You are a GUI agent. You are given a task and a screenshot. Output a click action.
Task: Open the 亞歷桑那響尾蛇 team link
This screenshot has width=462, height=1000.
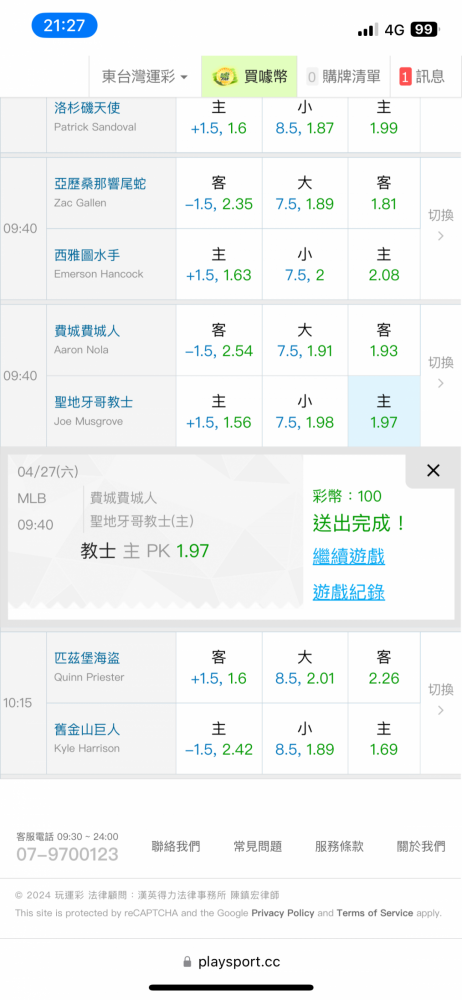tap(100, 184)
